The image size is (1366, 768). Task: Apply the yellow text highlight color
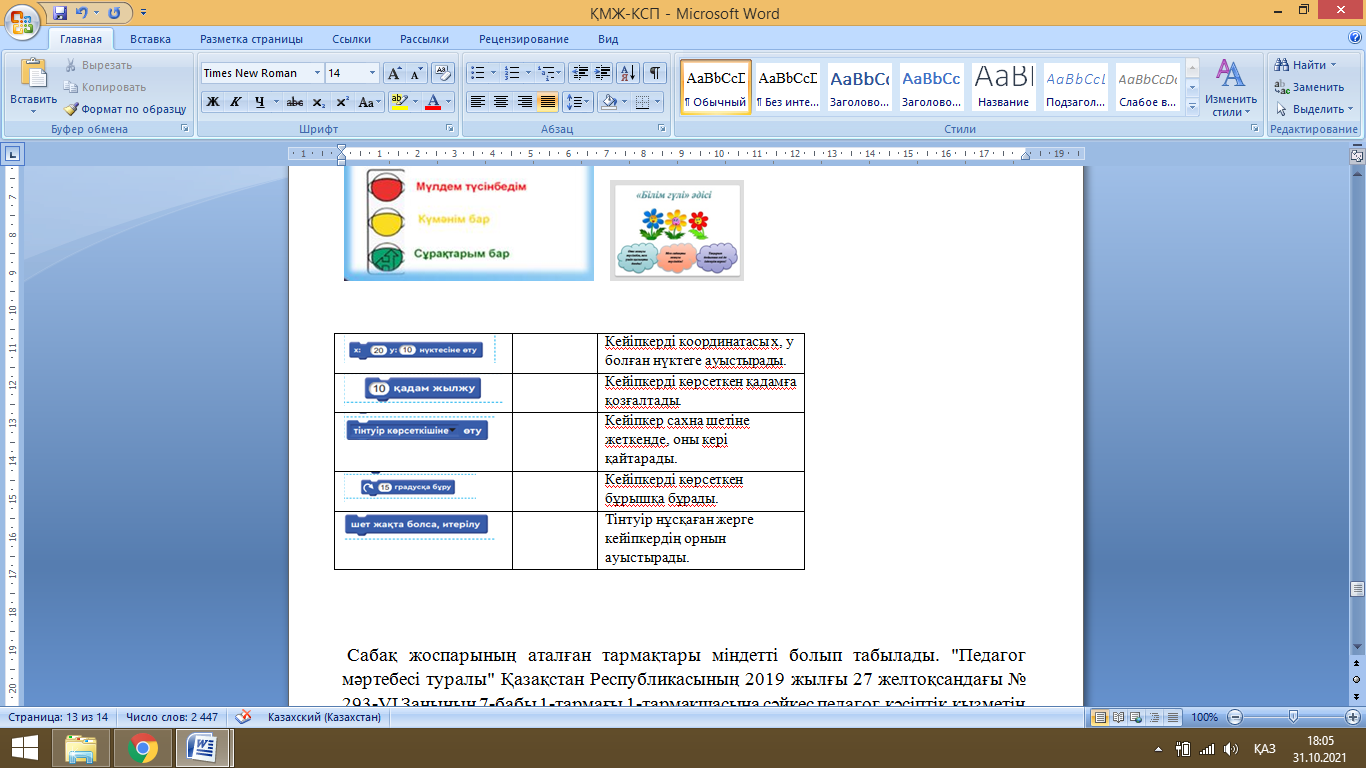click(398, 102)
